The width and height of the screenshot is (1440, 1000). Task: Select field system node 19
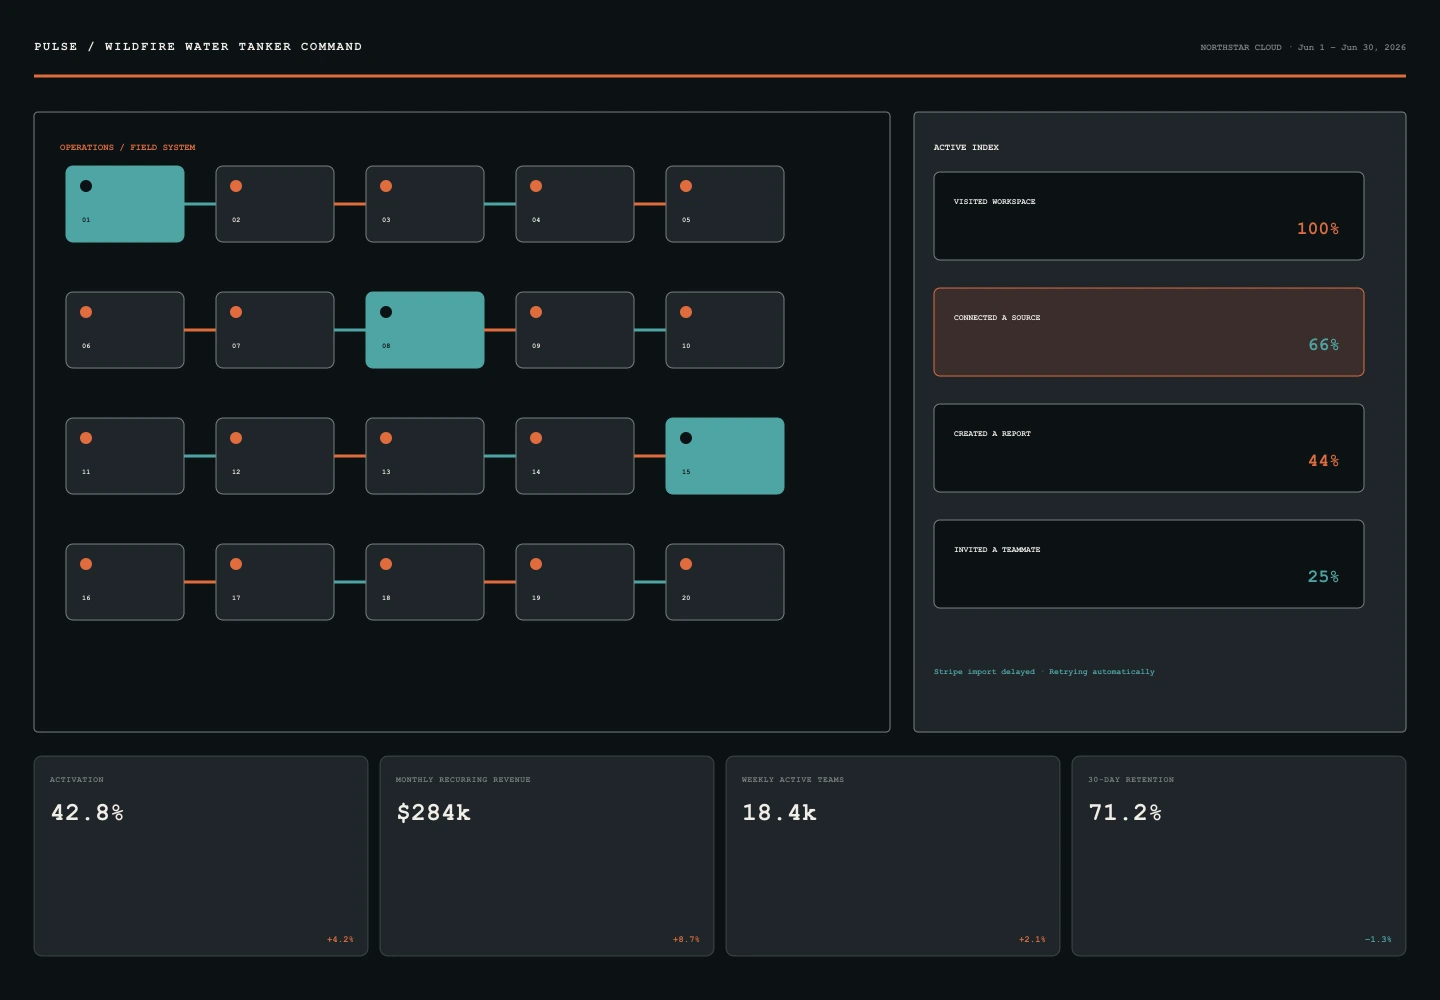point(575,582)
